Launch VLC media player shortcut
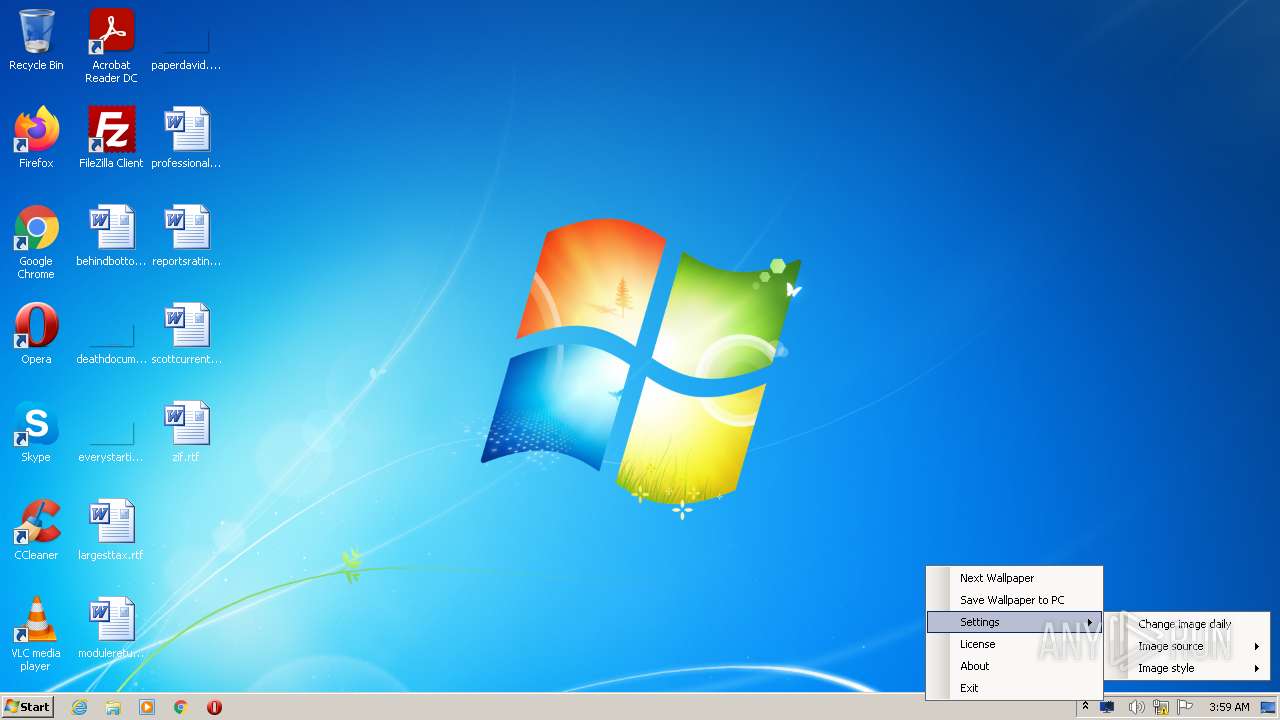This screenshot has height=720, width=1280. 36,634
